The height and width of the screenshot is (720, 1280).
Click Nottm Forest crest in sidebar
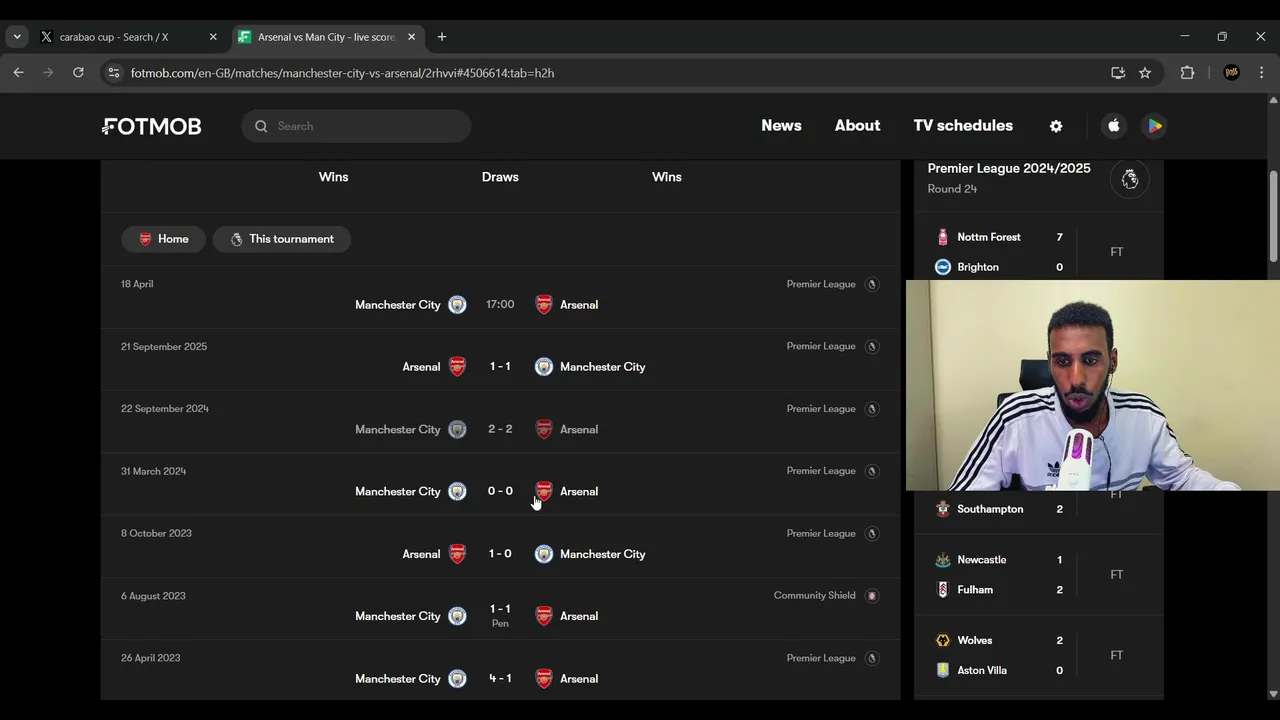[942, 237]
